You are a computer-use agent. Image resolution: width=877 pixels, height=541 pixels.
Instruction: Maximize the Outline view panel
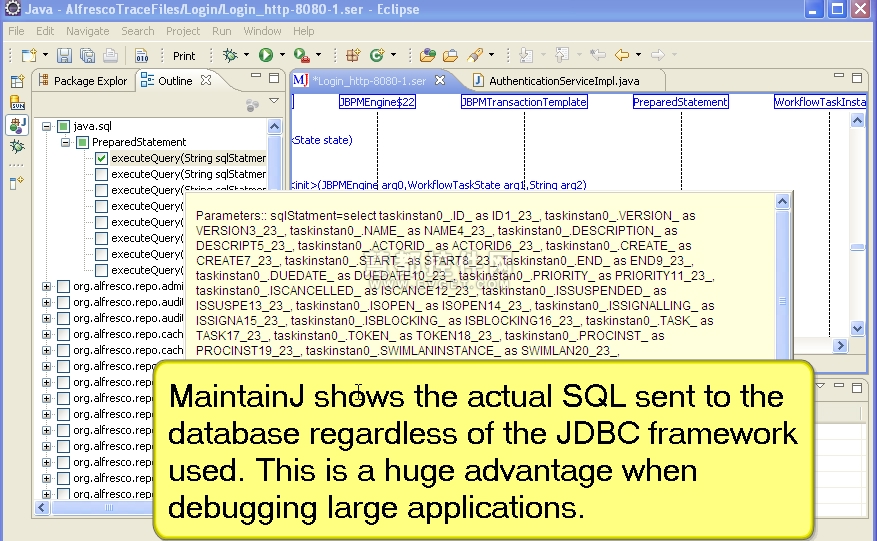pyautogui.click(x=274, y=78)
